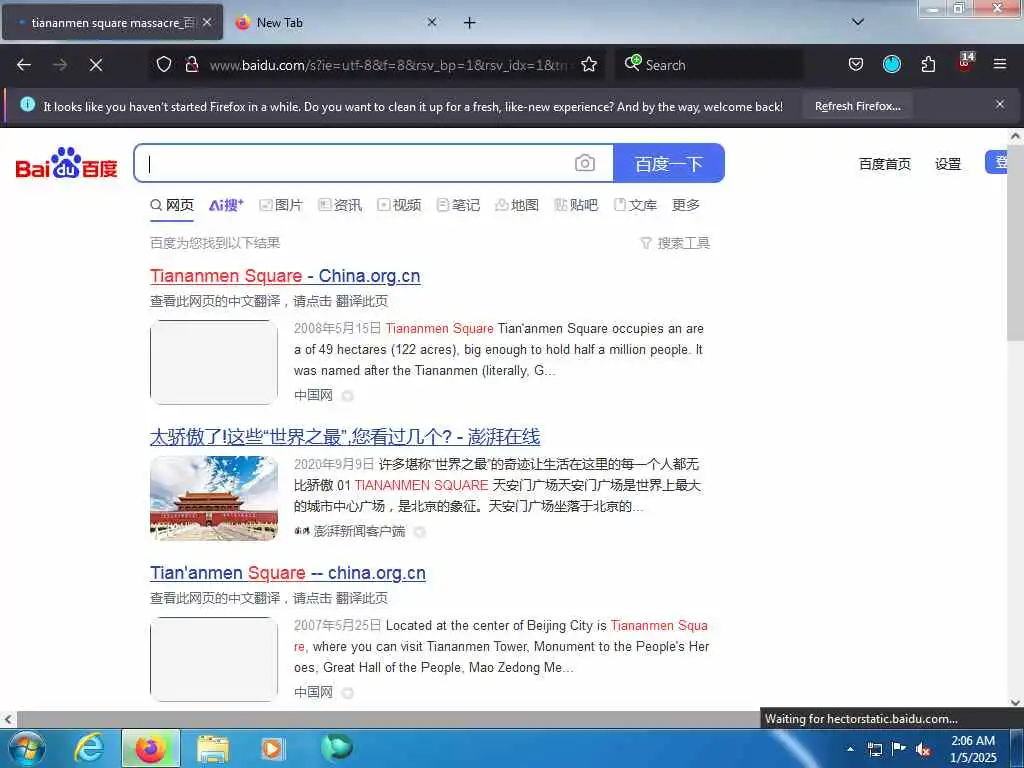Viewport: 1024px width, 768px height.
Task: Click the Tiananmen gate photo thumbnail
Action: coord(214,498)
